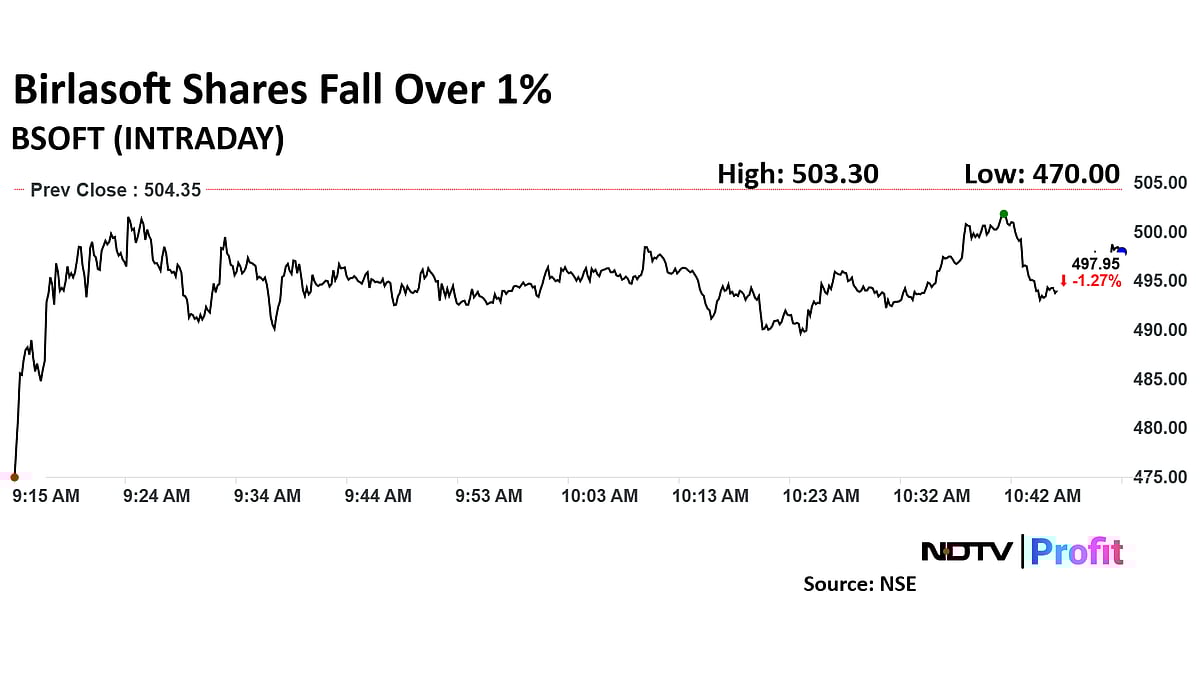Click the NDTV logo
This screenshot has width=1200, height=675.
[x=966, y=551]
